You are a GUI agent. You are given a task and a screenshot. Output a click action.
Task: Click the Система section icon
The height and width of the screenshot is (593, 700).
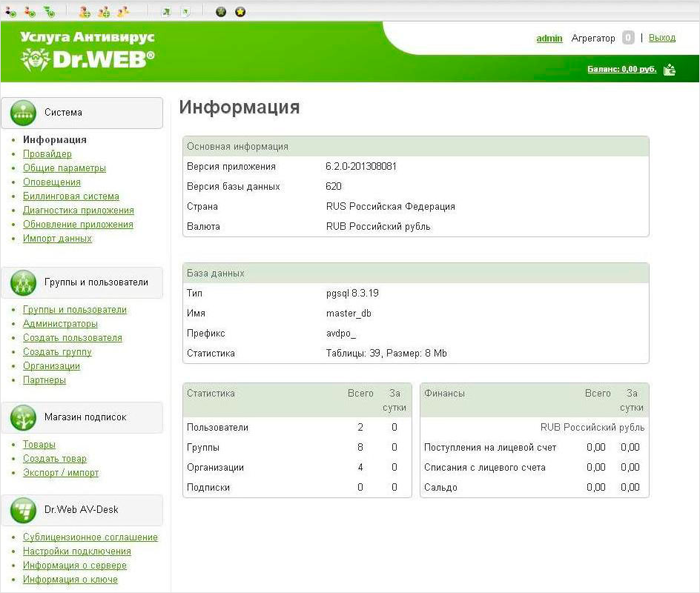[24, 113]
